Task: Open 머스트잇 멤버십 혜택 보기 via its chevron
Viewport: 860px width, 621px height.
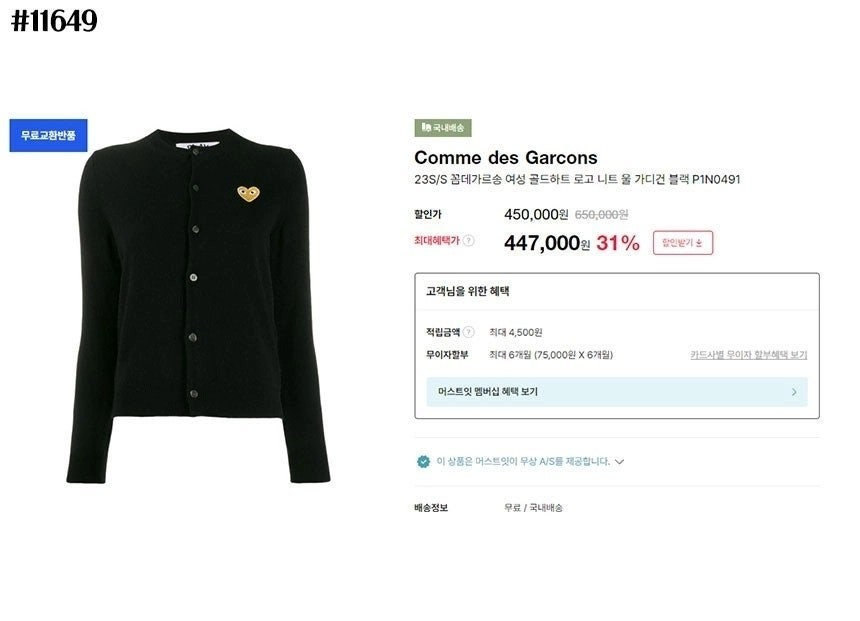Action: [793, 391]
